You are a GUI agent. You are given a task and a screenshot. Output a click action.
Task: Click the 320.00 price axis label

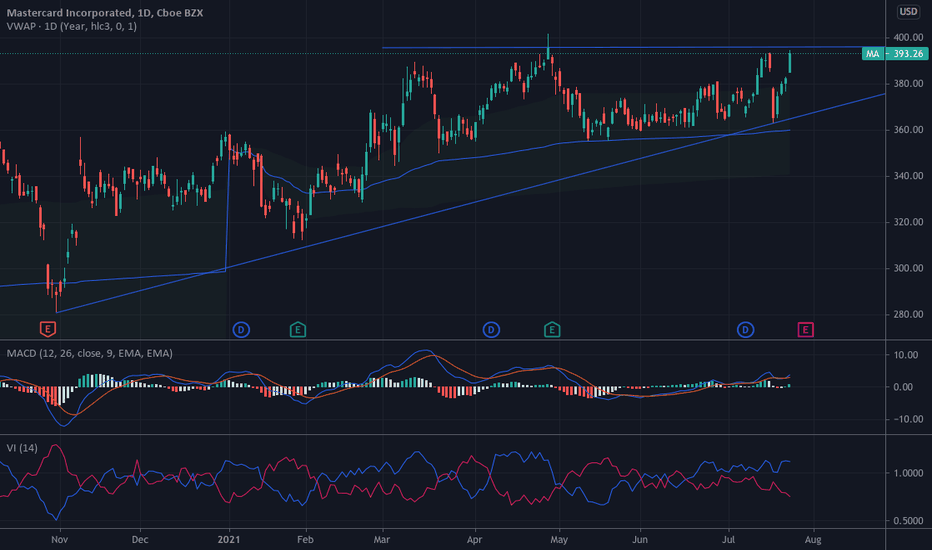[x=908, y=222]
